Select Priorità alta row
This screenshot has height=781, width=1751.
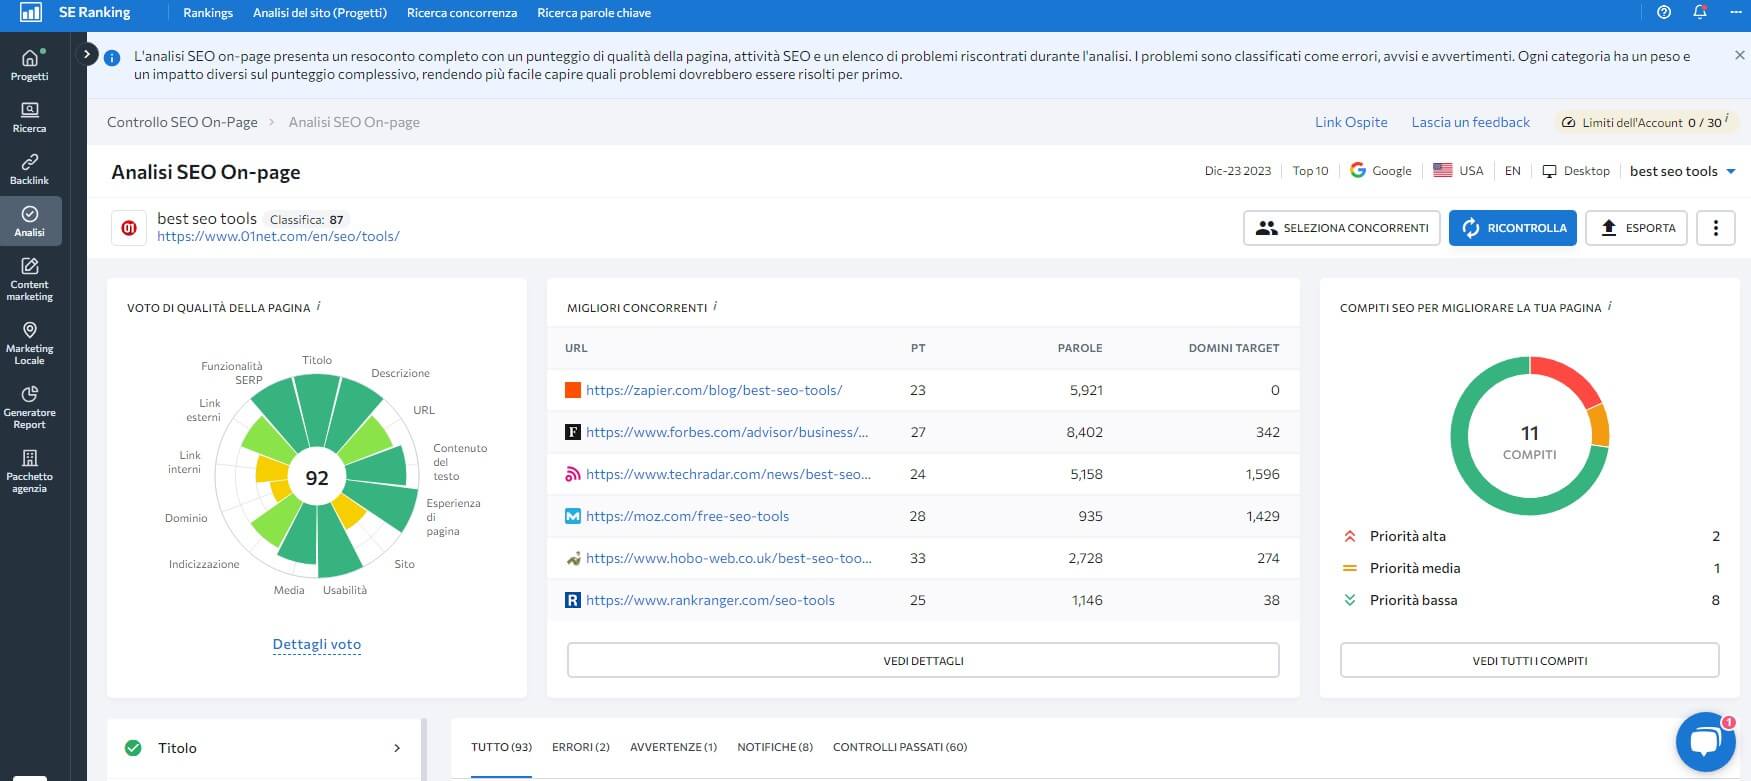pyautogui.click(x=1530, y=536)
